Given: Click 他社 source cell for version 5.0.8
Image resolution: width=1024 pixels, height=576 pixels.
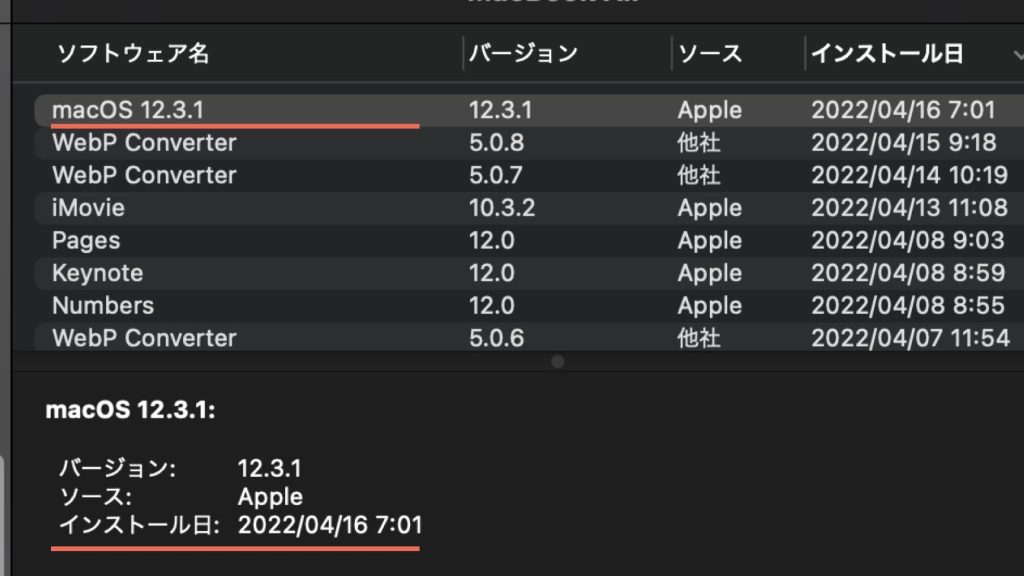Looking at the screenshot, I should coord(699,142).
